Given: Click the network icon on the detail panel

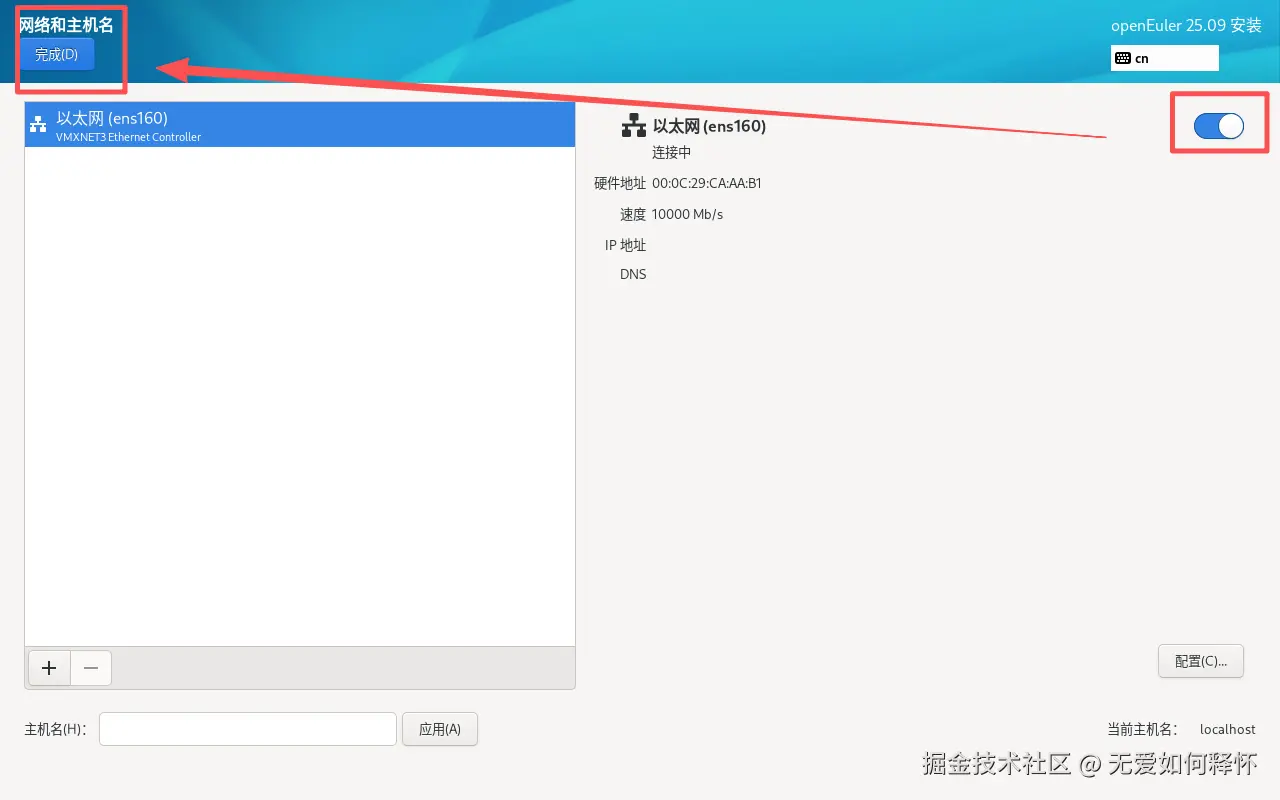Looking at the screenshot, I should (x=633, y=124).
